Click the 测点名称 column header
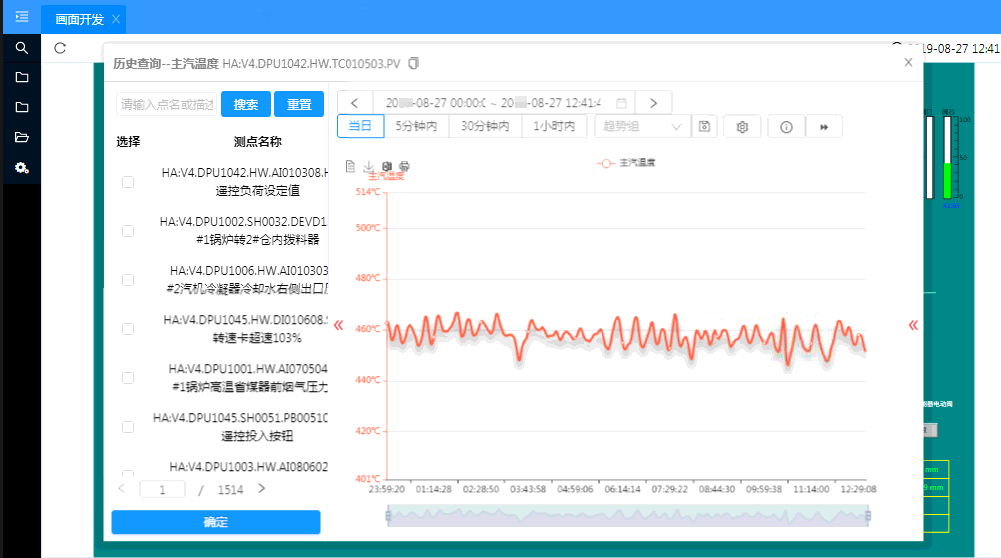 click(x=257, y=142)
